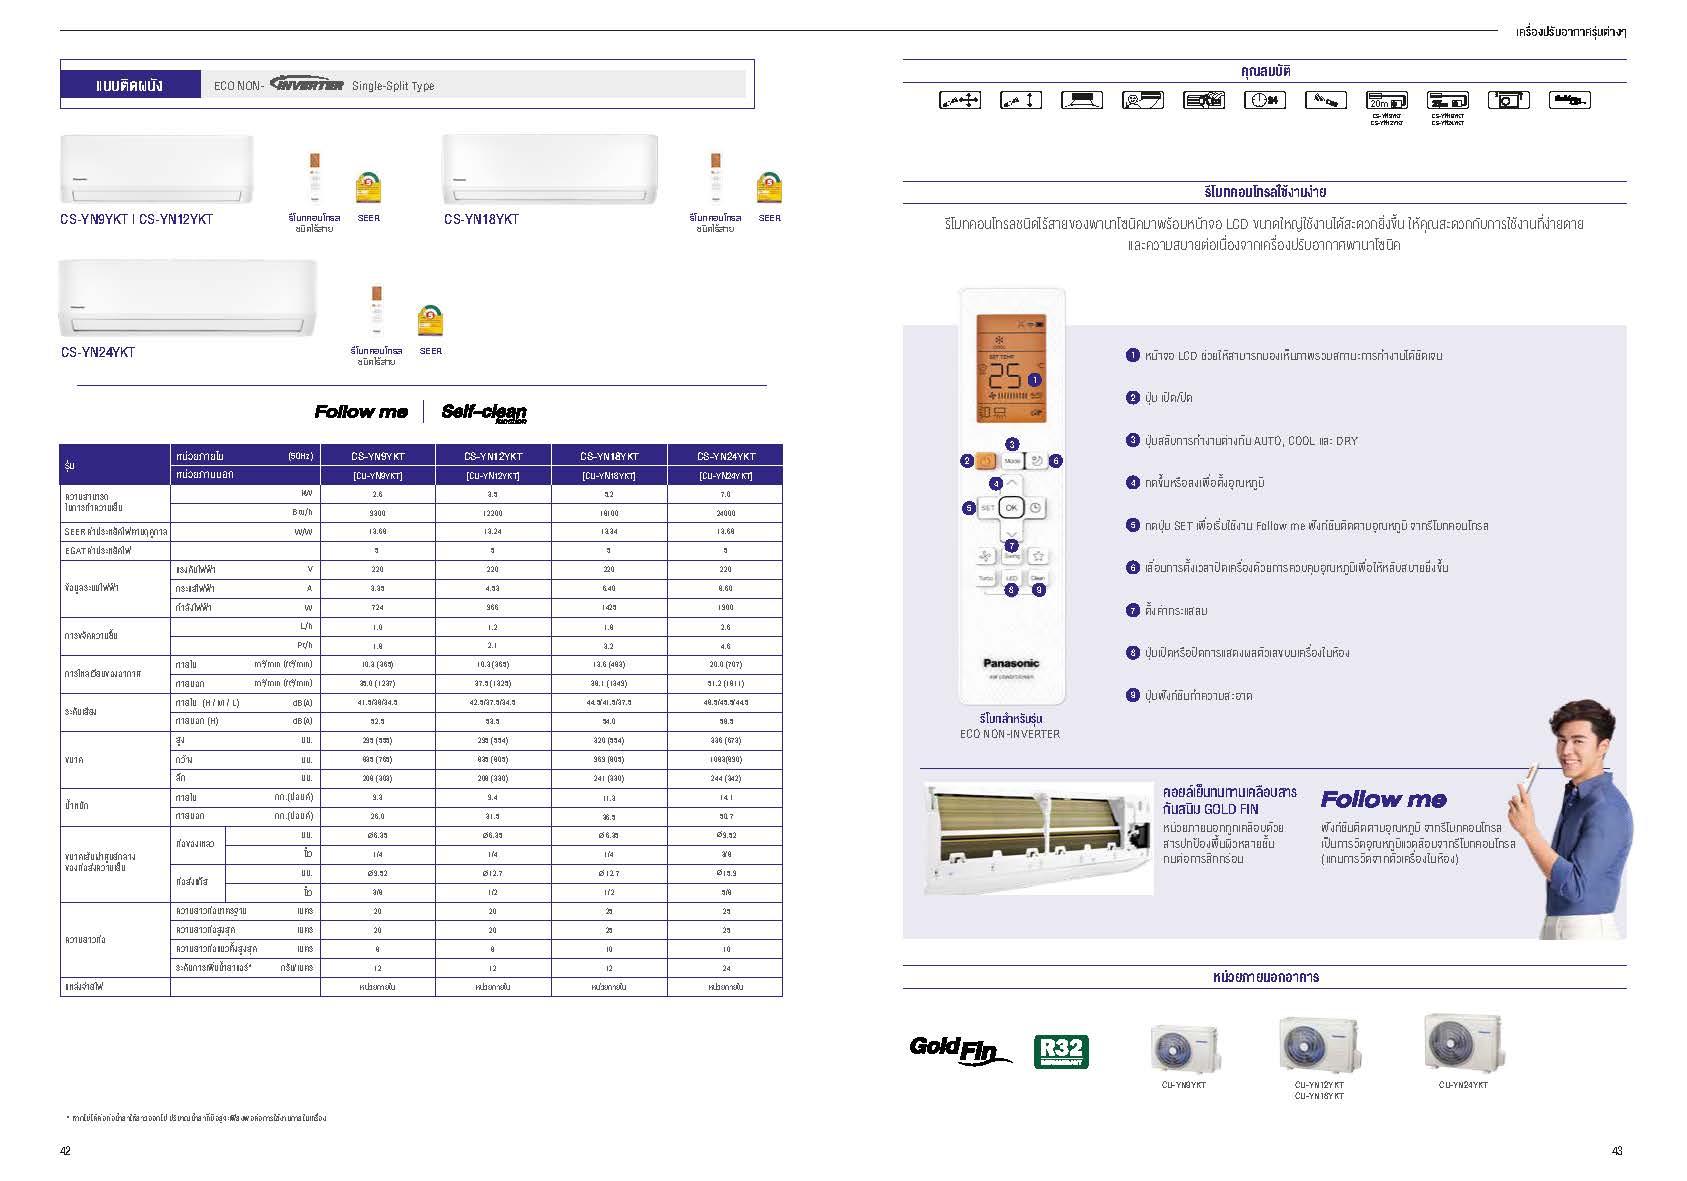1687x1181 pixels.
Task: Select the CS-YN24YKT indoor unit image
Action: [x=187, y=298]
